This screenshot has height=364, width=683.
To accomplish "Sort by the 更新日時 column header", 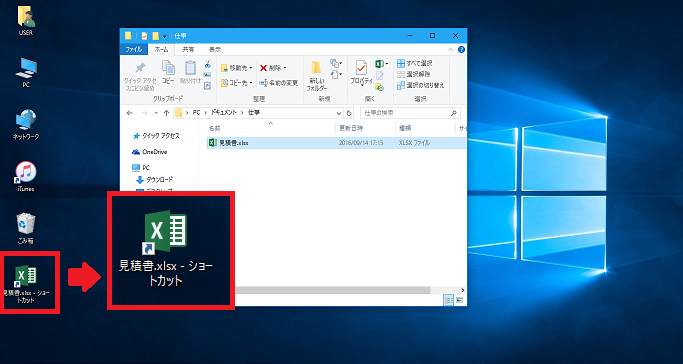I will click(x=366, y=128).
